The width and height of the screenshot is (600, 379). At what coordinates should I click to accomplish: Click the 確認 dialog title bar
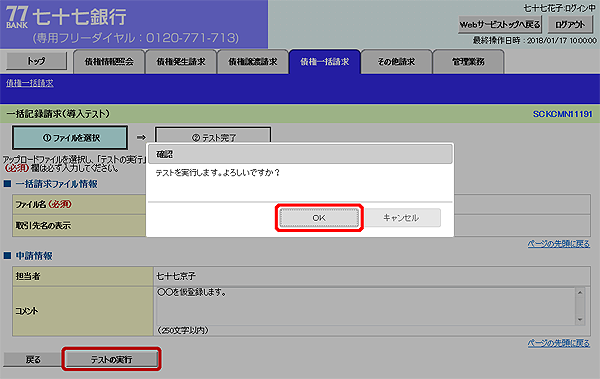[x=300, y=154]
